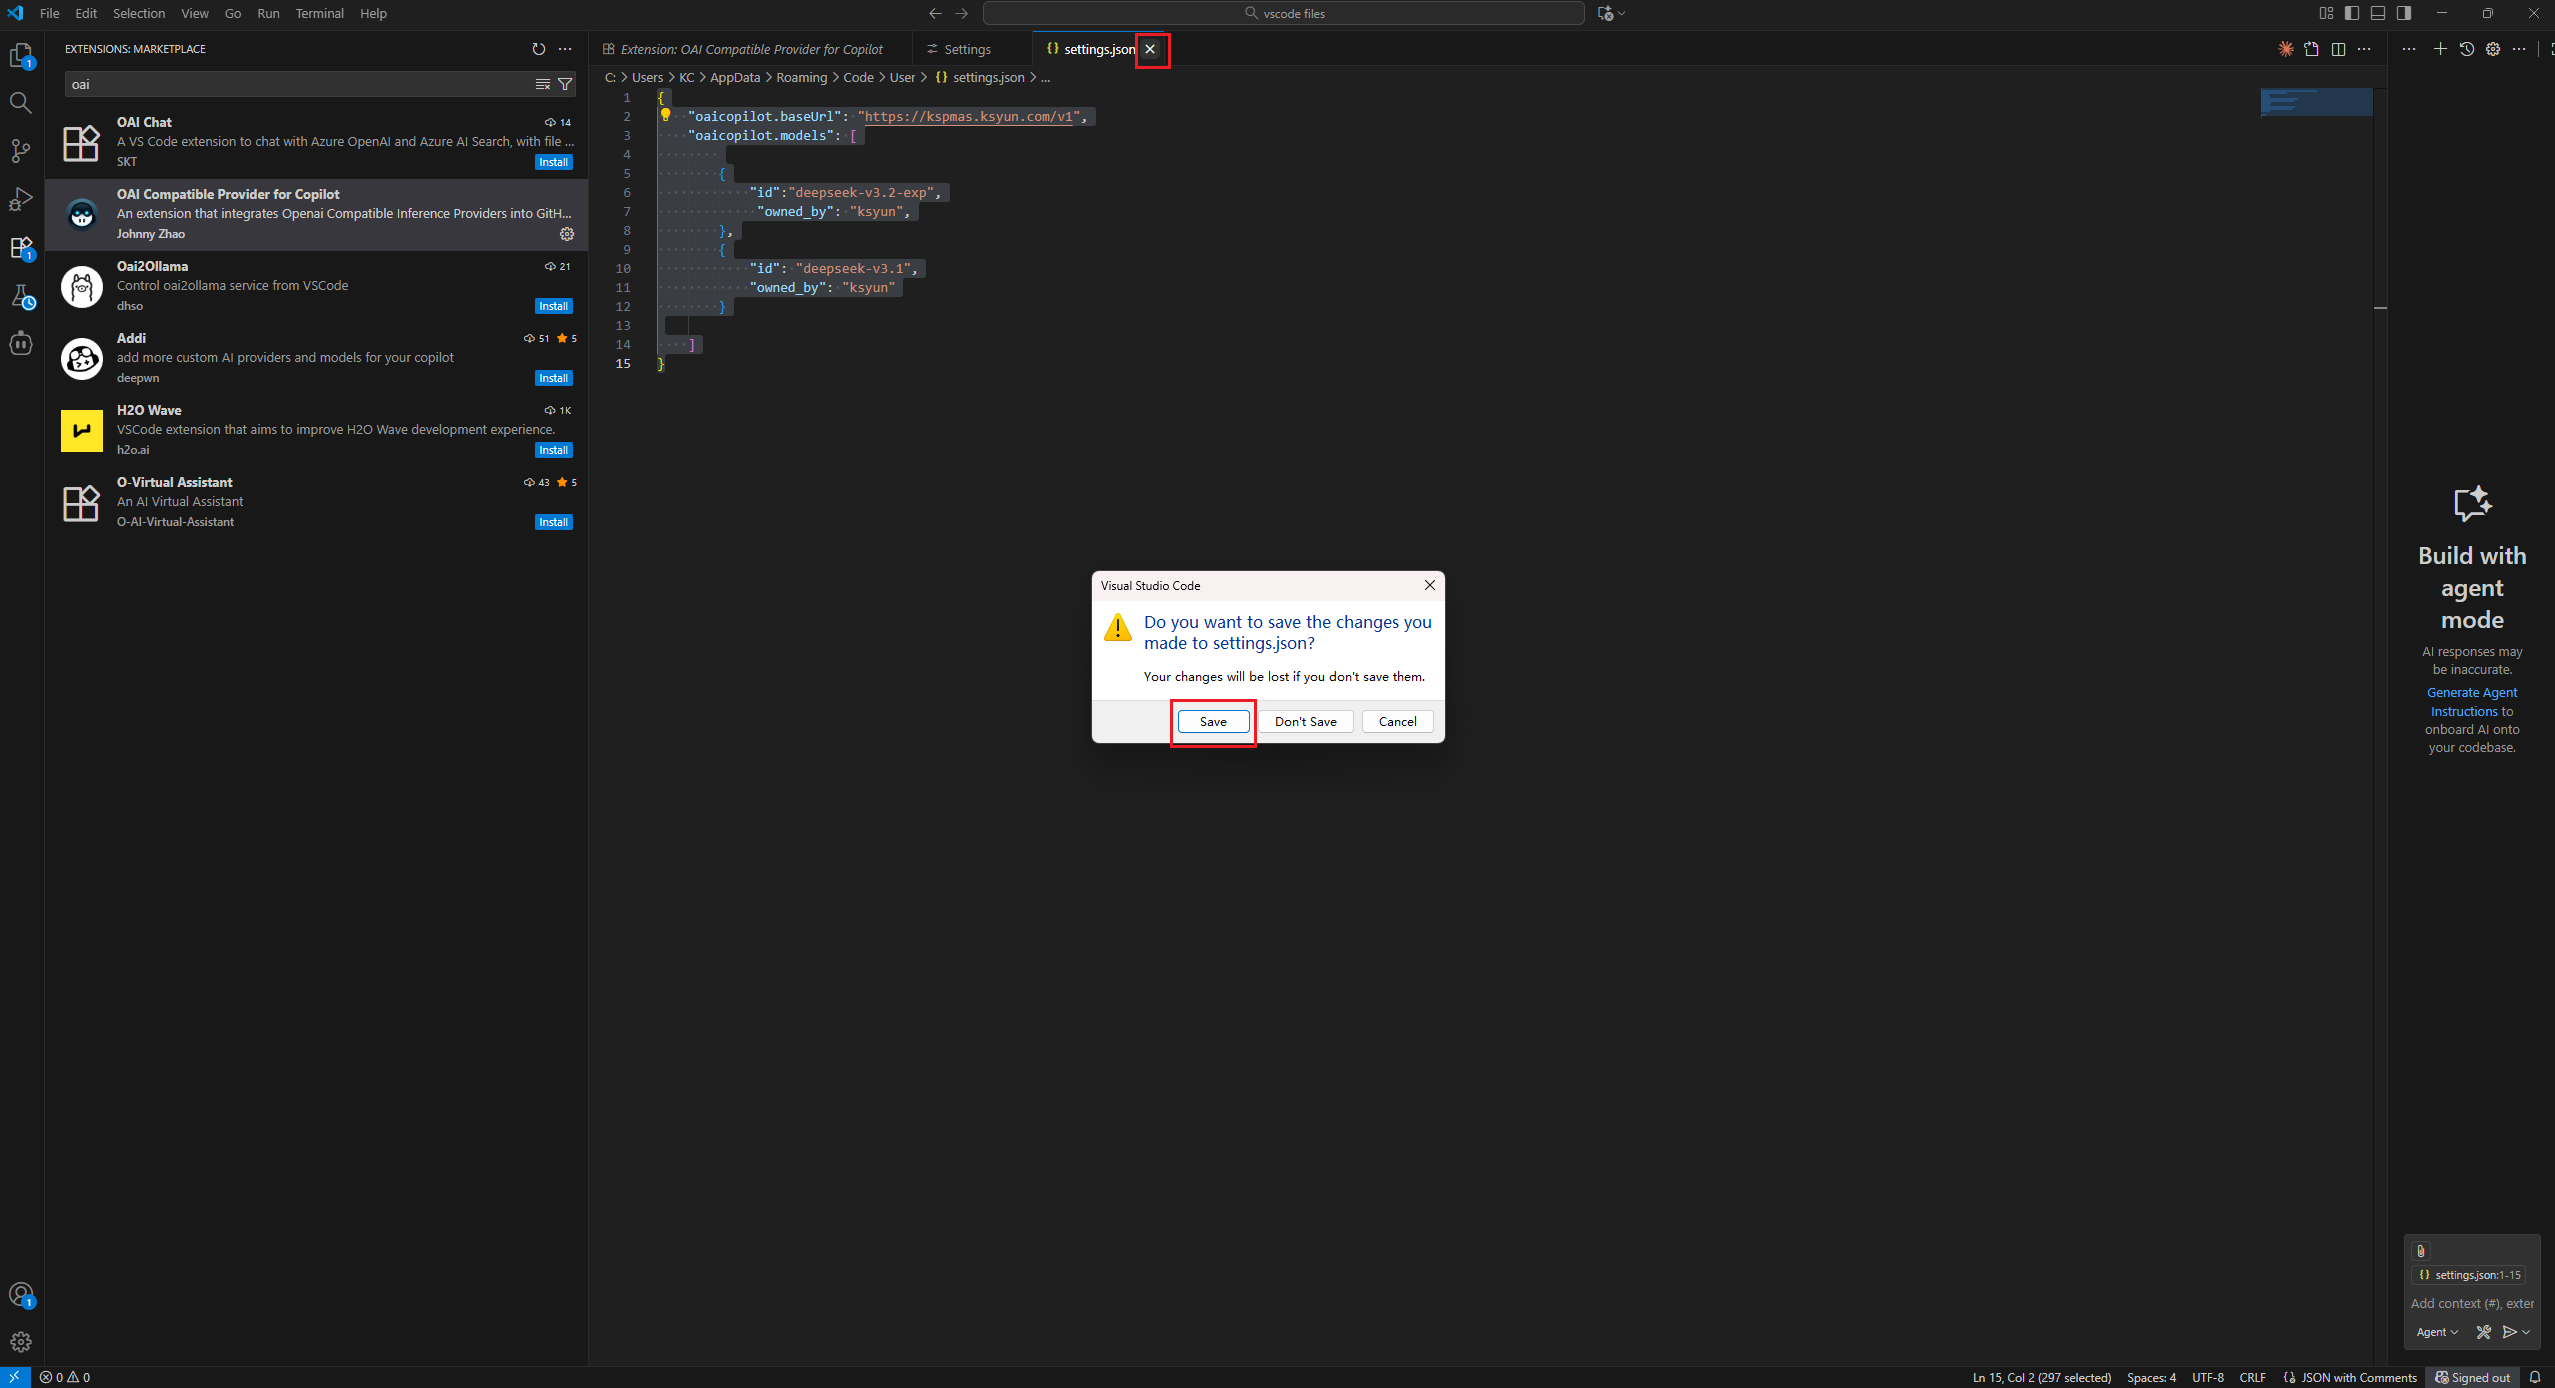Image resolution: width=2555 pixels, height=1388 pixels.
Task: Toggle the primary side bar layout button
Action: point(2352,13)
